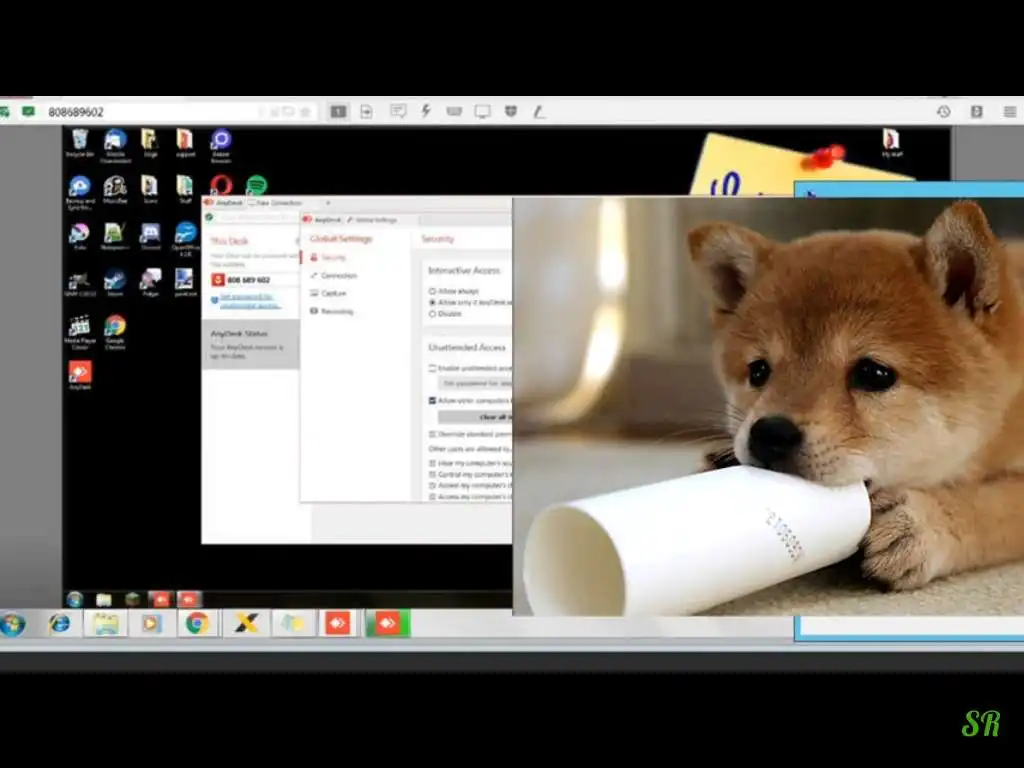Select the Opera browser desktop icon

click(221, 185)
